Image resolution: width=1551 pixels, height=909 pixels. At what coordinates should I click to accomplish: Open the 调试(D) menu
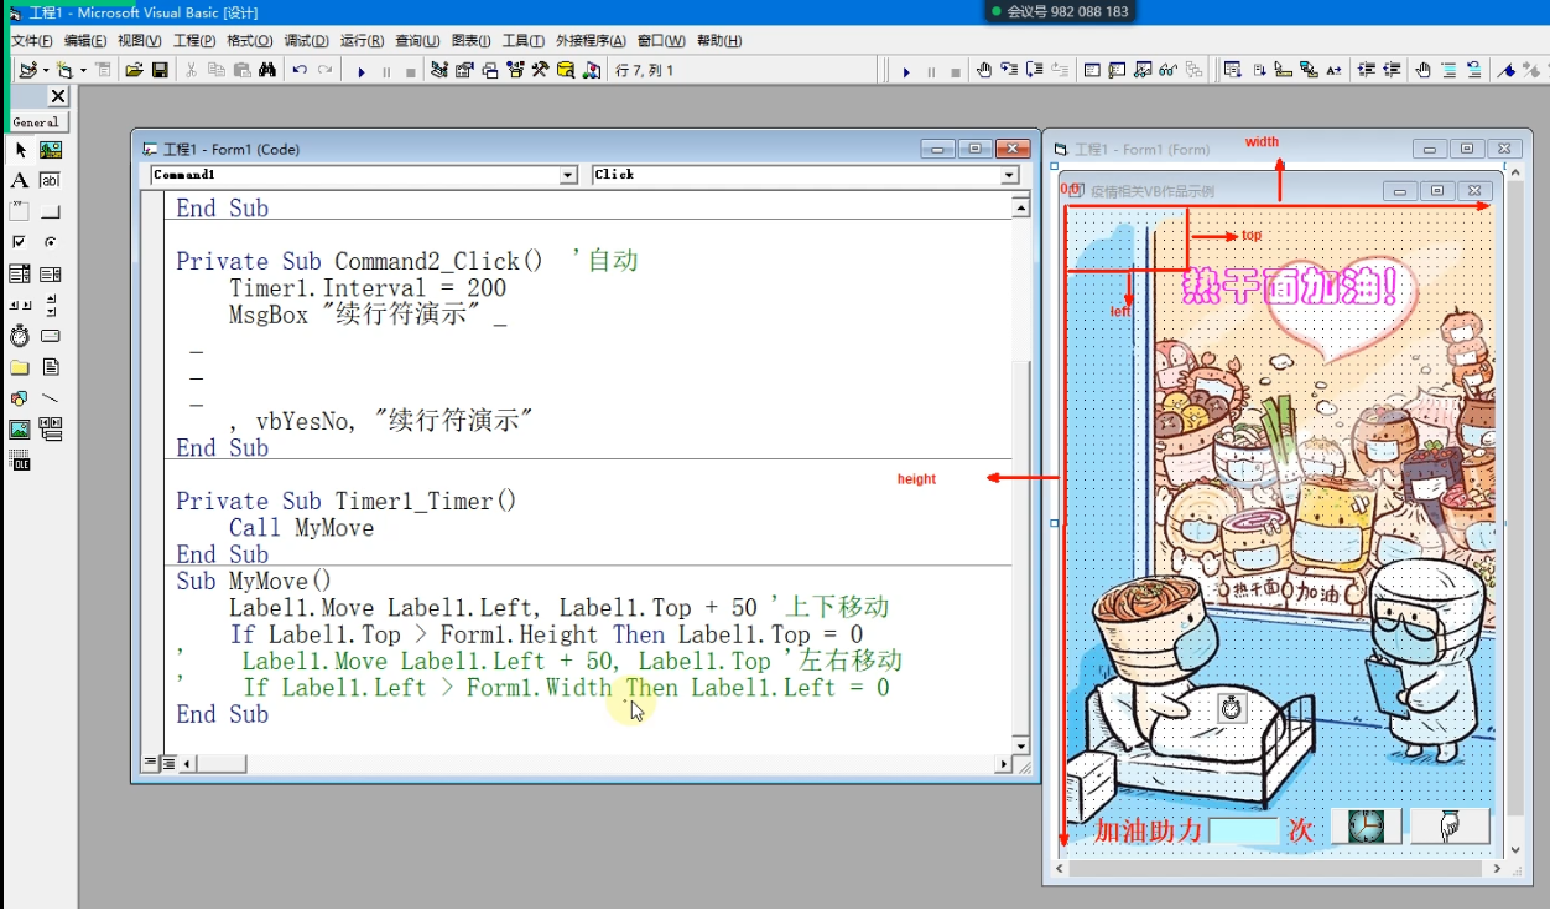click(306, 41)
